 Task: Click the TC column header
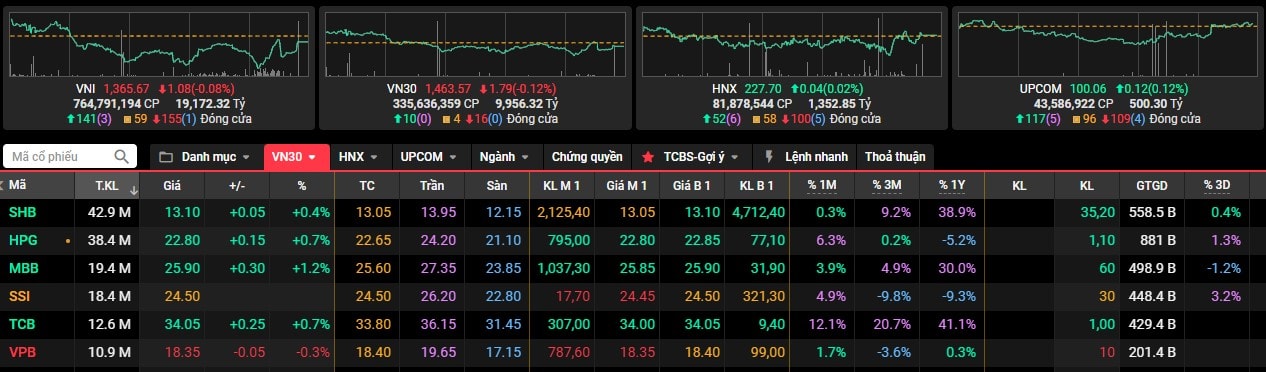[x=367, y=185]
